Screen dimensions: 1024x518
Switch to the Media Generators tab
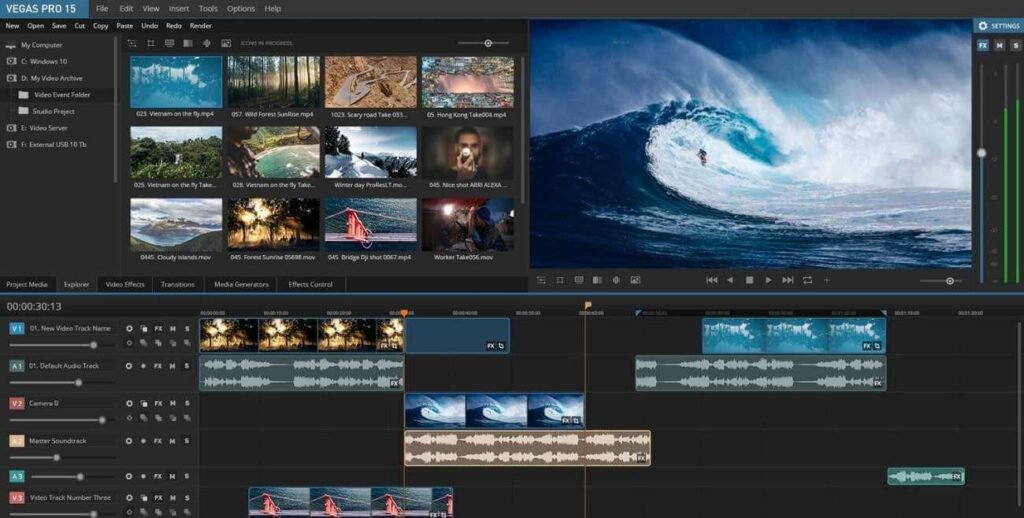pyautogui.click(x=241, y=285)
